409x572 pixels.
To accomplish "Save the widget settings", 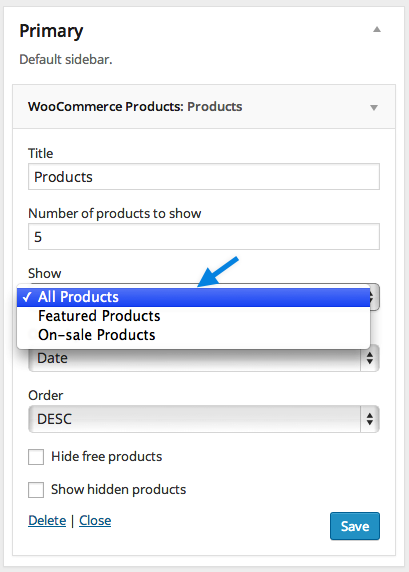I will pos(355,526).
